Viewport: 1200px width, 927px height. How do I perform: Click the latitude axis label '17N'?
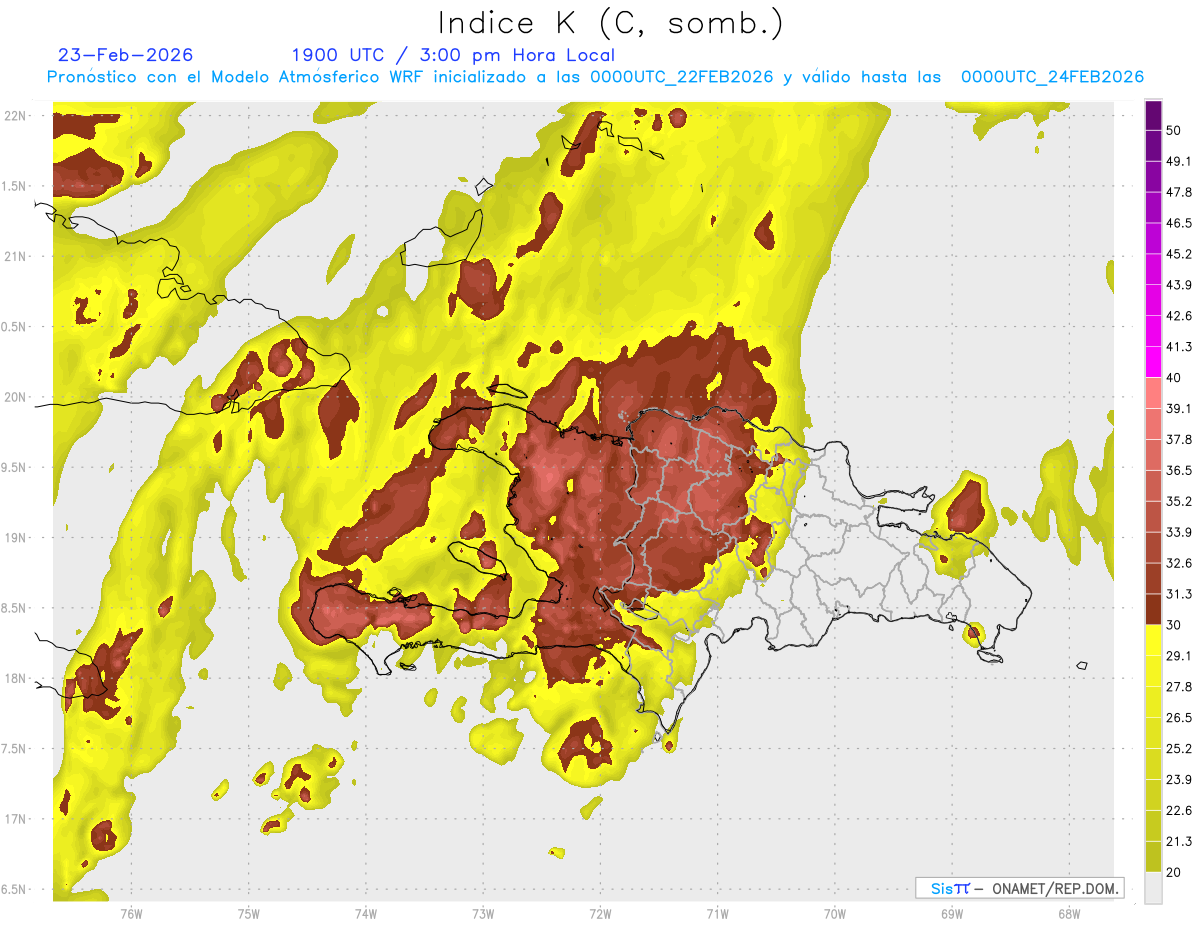pos(17,820)
